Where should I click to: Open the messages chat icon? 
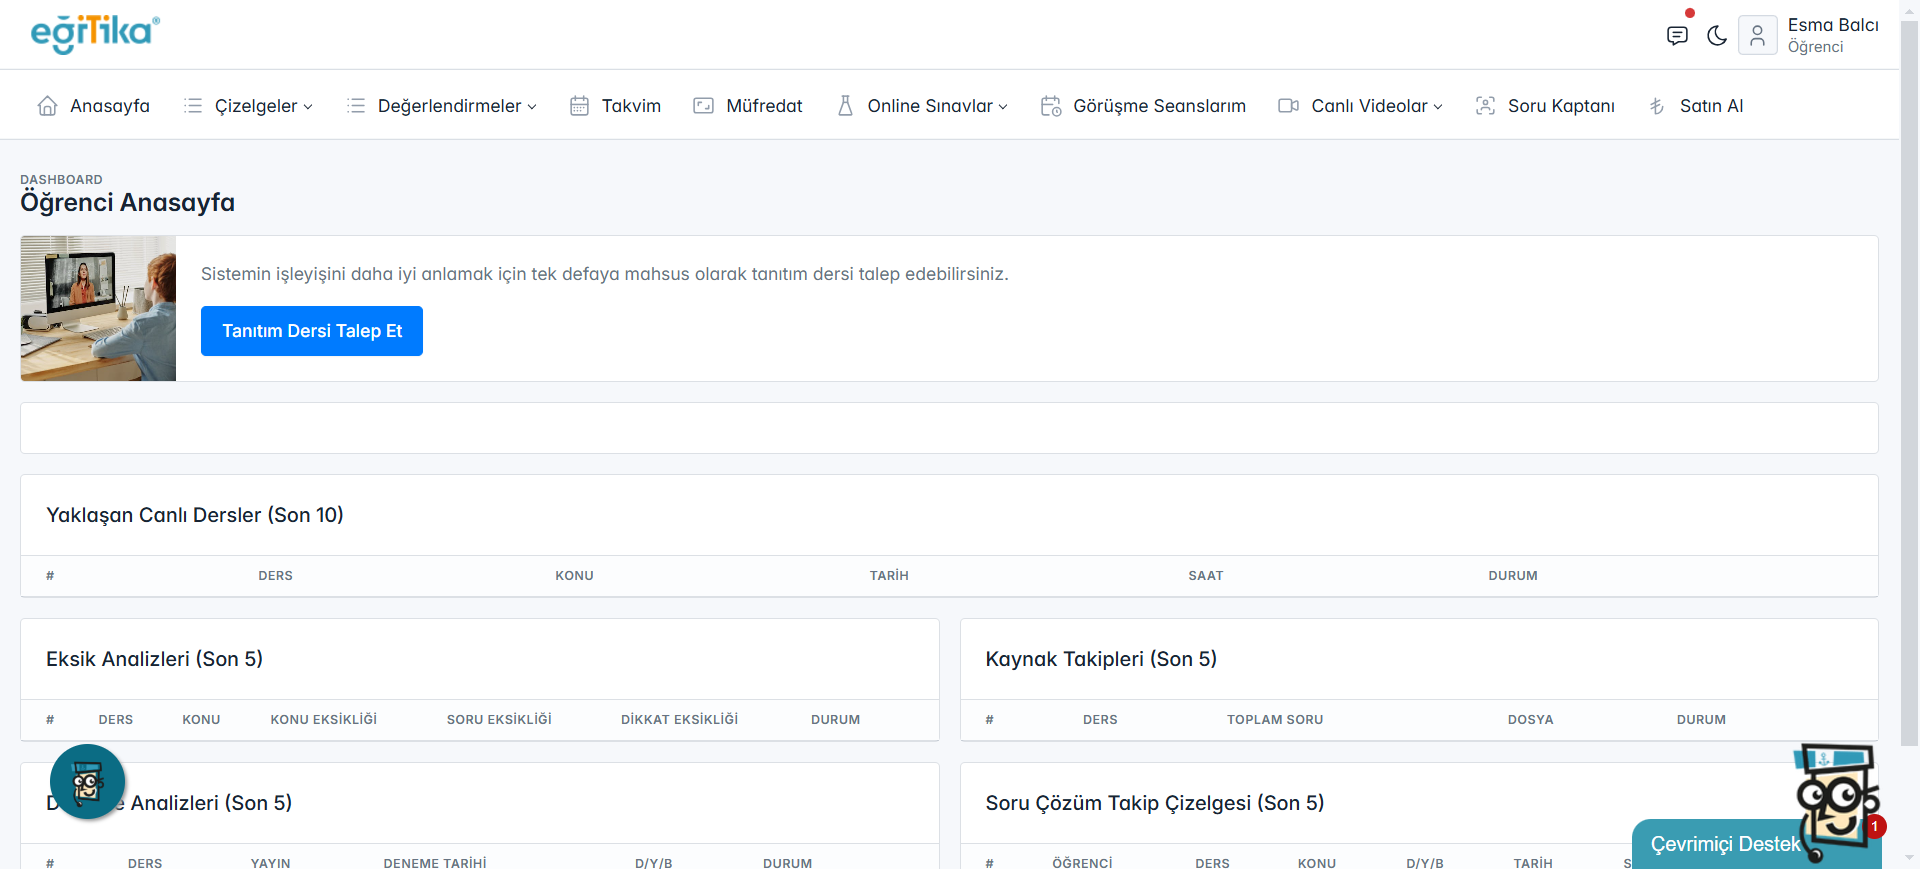pyautogui.click(x=1677, y=36)
